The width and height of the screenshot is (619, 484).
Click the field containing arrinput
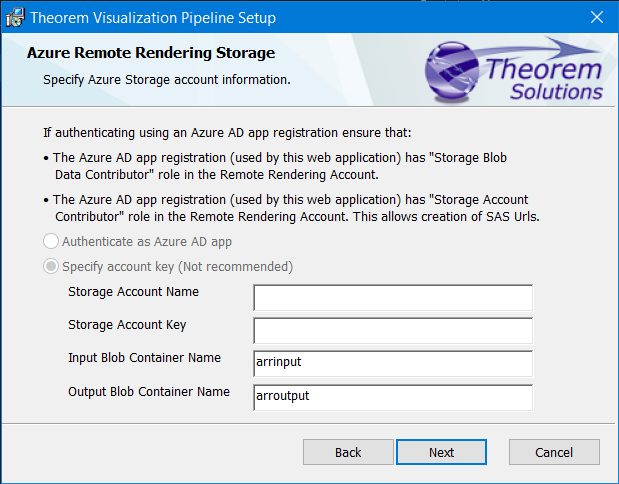click(393, 363)
